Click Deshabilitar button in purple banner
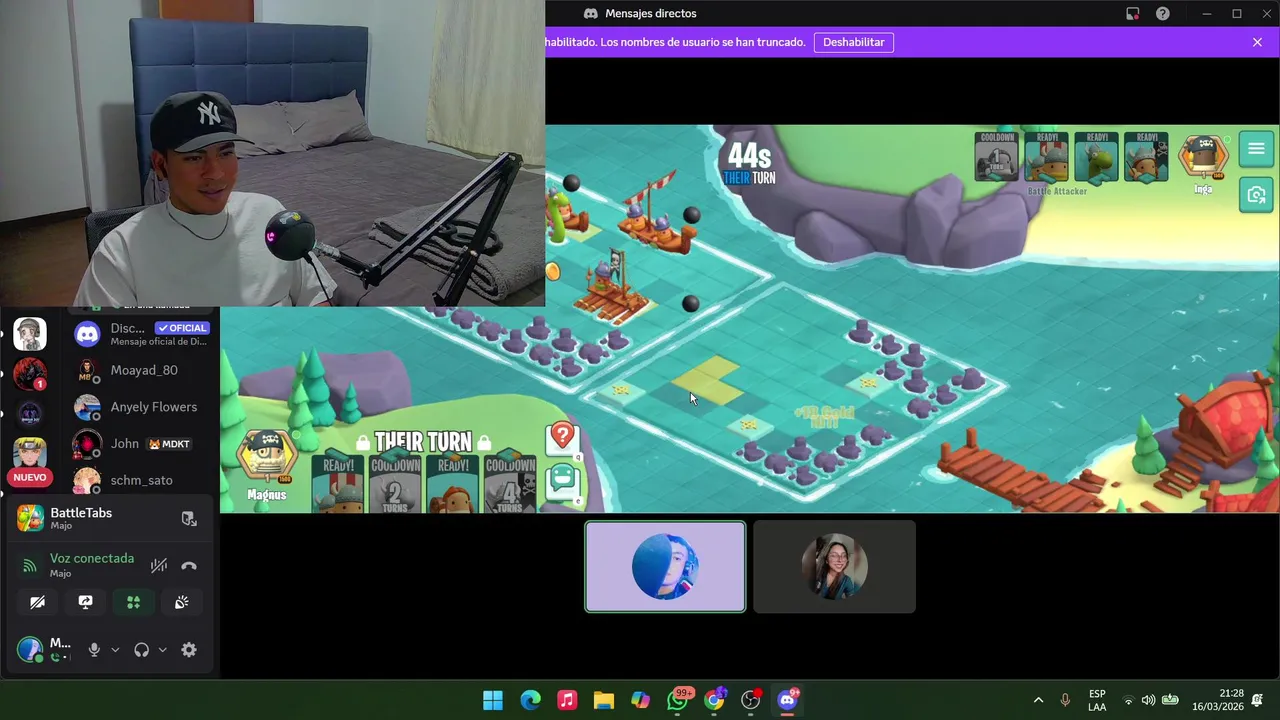1280x720 pixels. pos(854,42)
